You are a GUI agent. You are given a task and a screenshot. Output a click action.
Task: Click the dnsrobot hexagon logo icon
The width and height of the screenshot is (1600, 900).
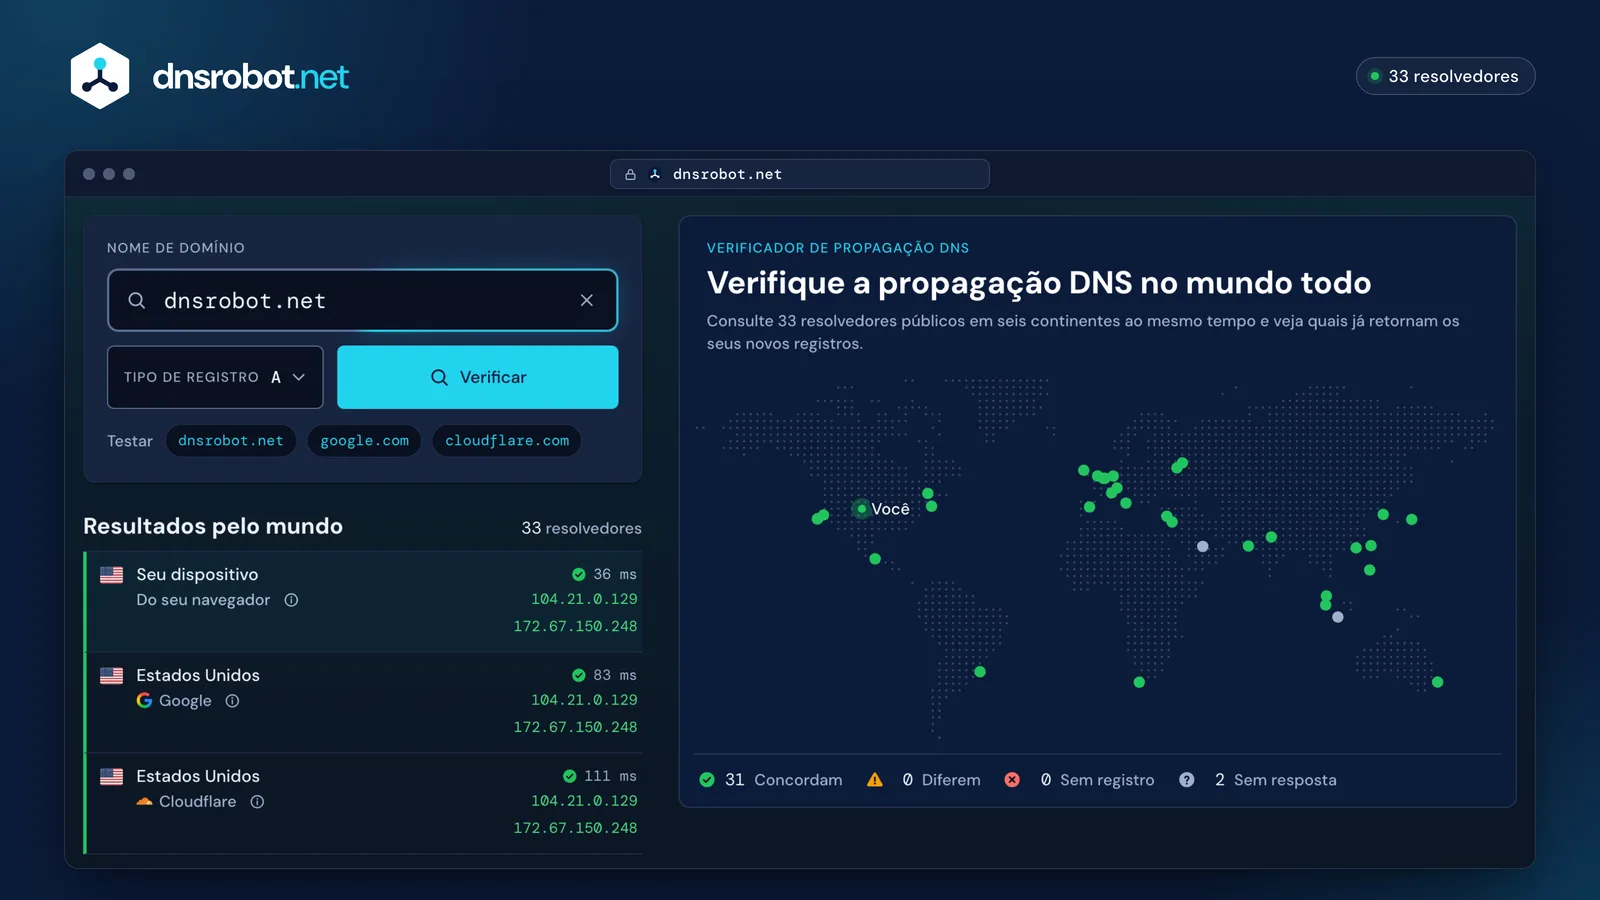tap(100, 76)
